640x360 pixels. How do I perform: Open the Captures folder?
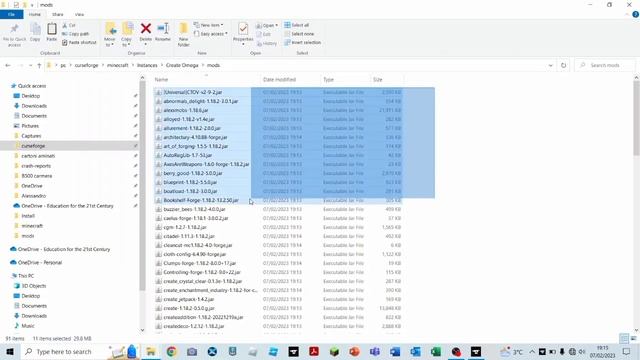(x=31, y=136)
